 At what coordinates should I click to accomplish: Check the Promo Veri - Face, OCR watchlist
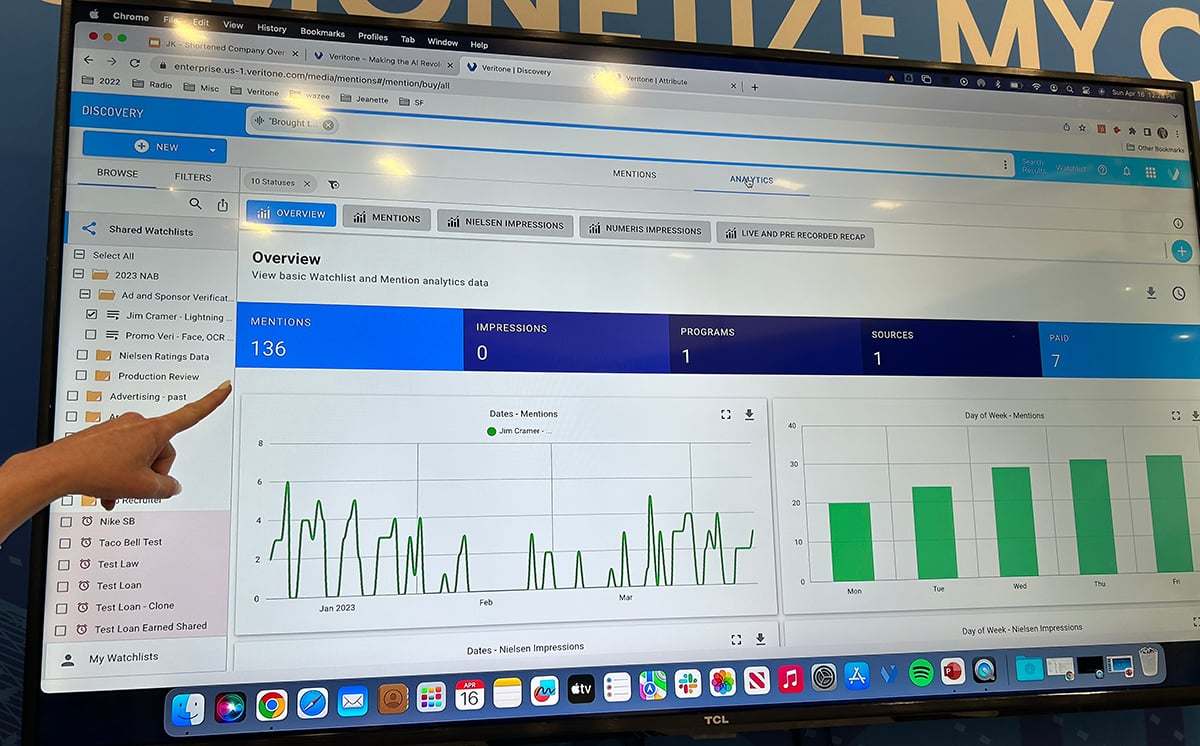click(x=91, y=335)
